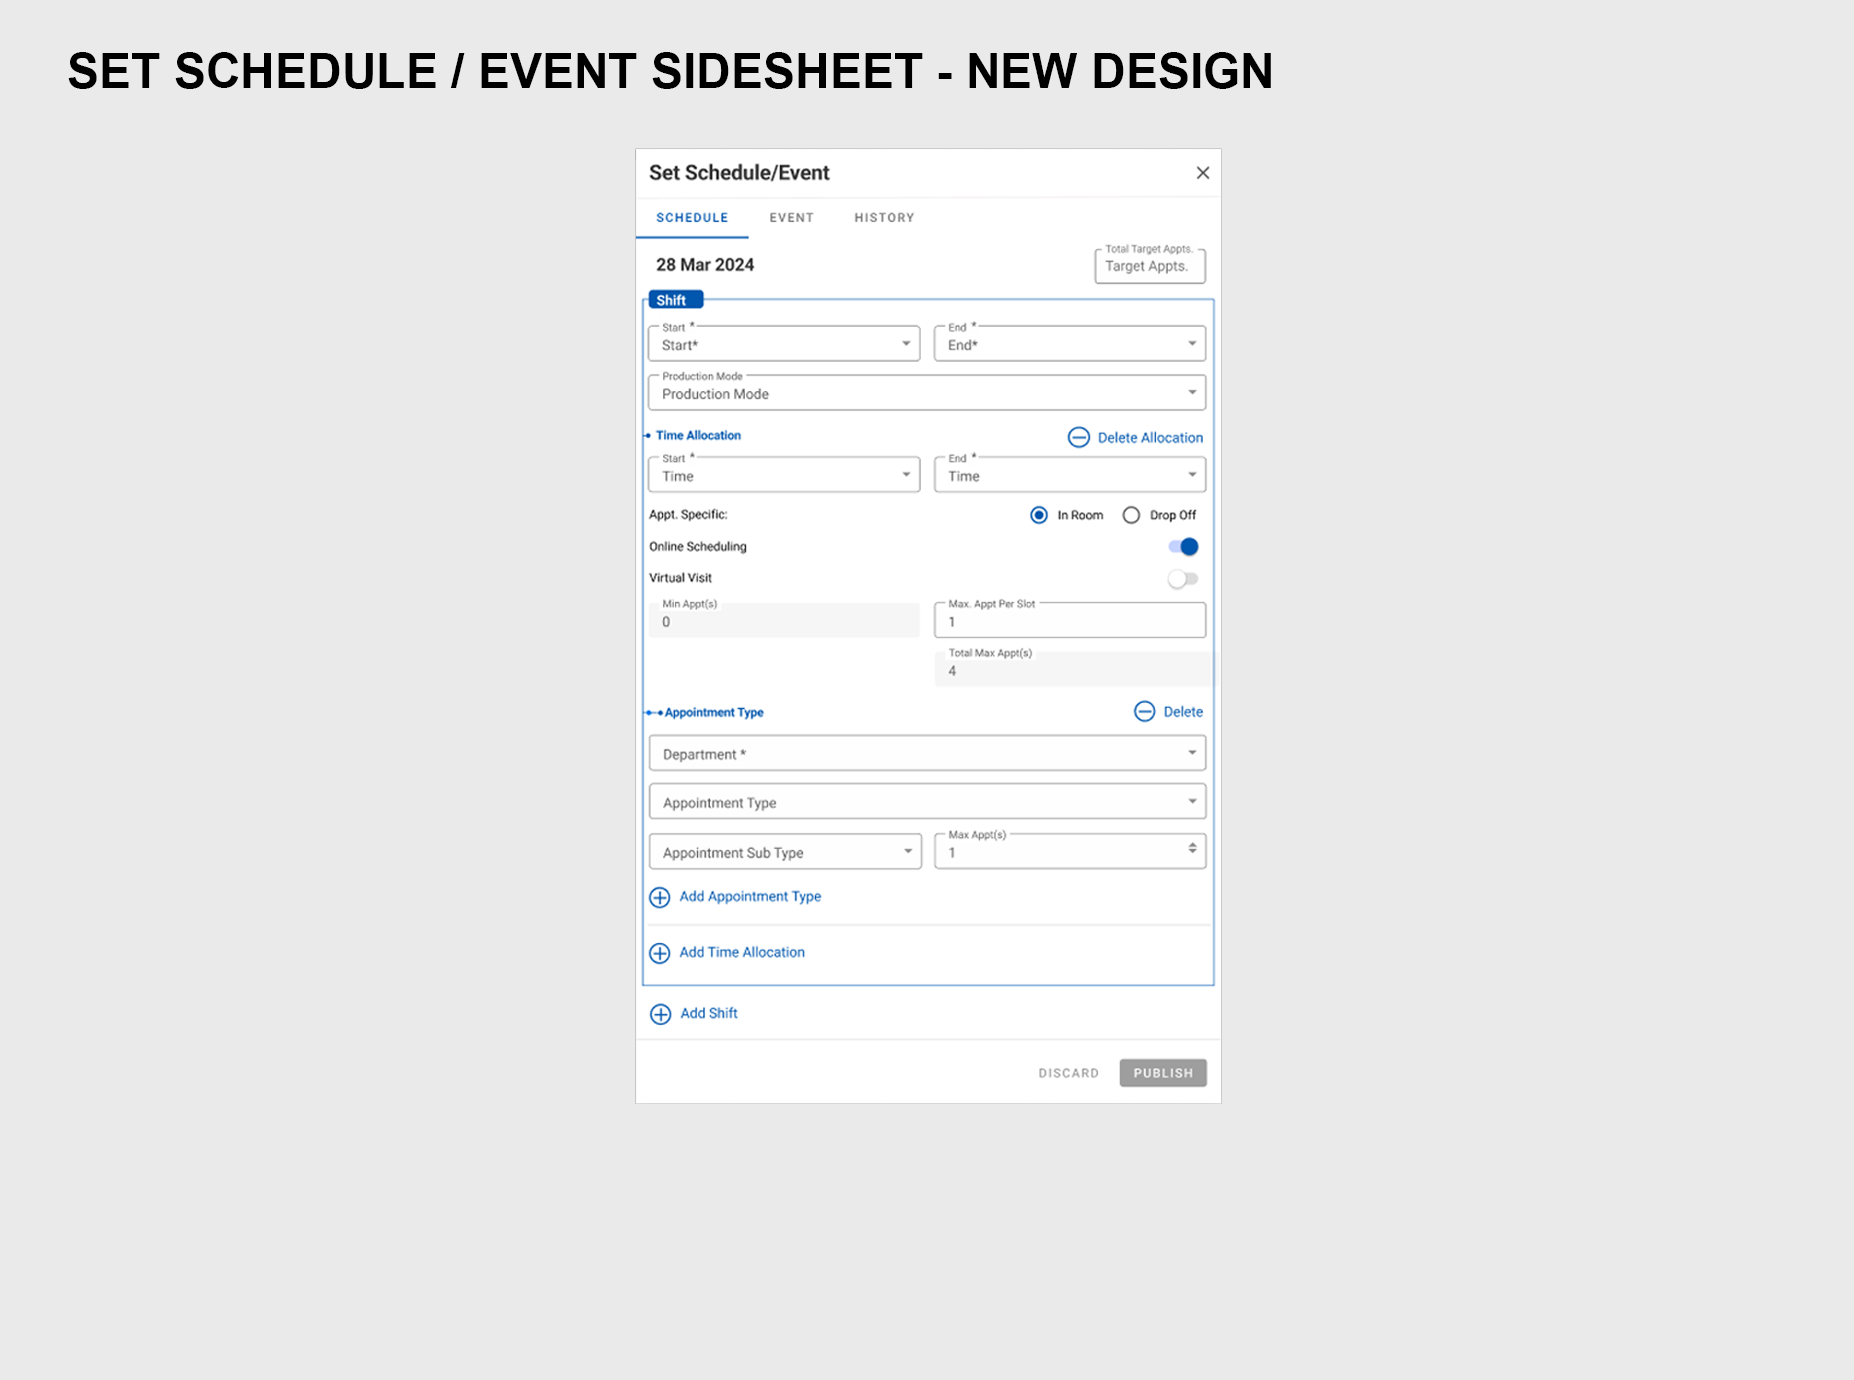This screenshot has width=1854, height=1380.
Task: Expand the Department dropdown
Action: pyautogui.click(x=926, y=753)
